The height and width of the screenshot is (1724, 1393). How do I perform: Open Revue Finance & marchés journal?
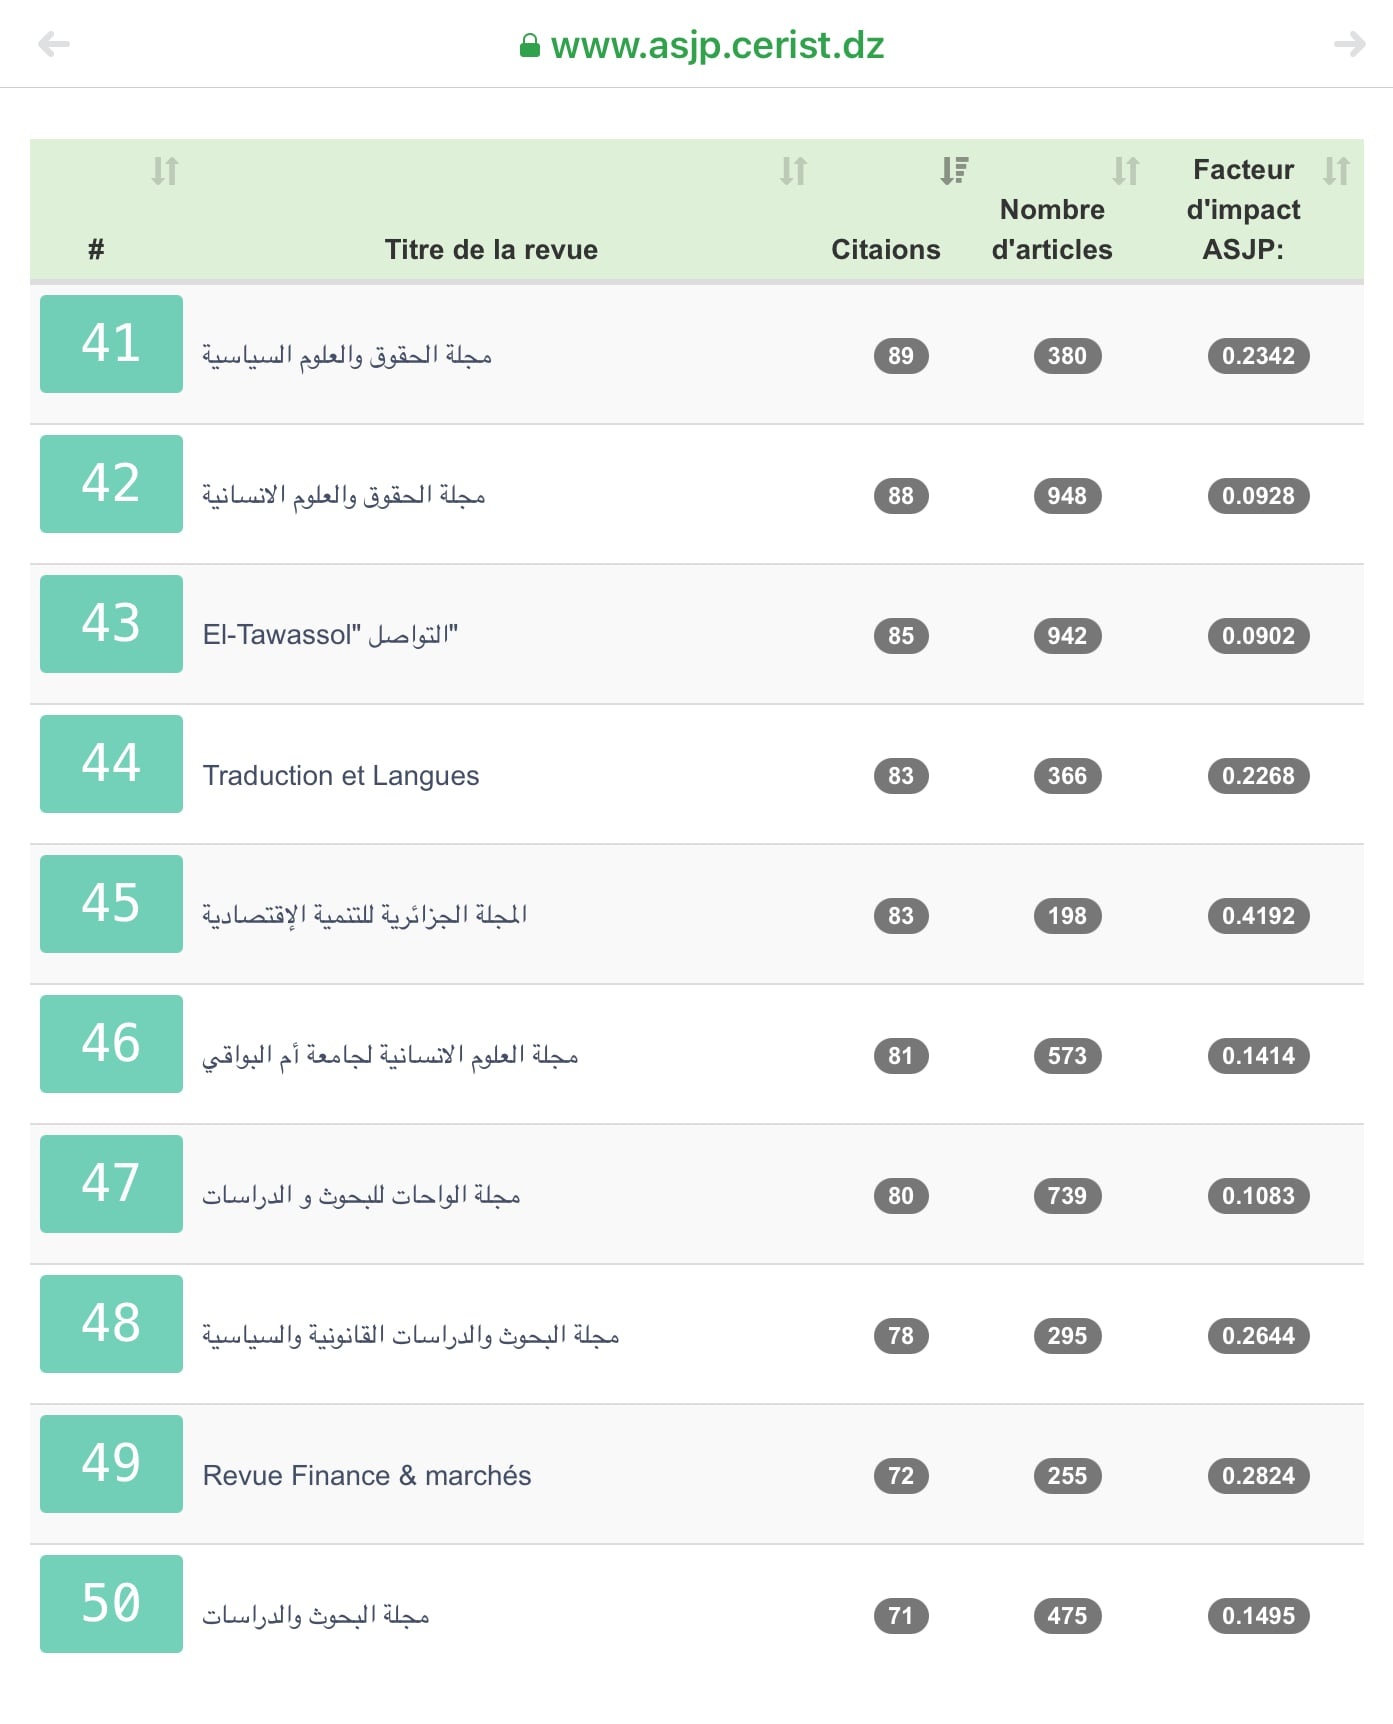point(367,1476)
